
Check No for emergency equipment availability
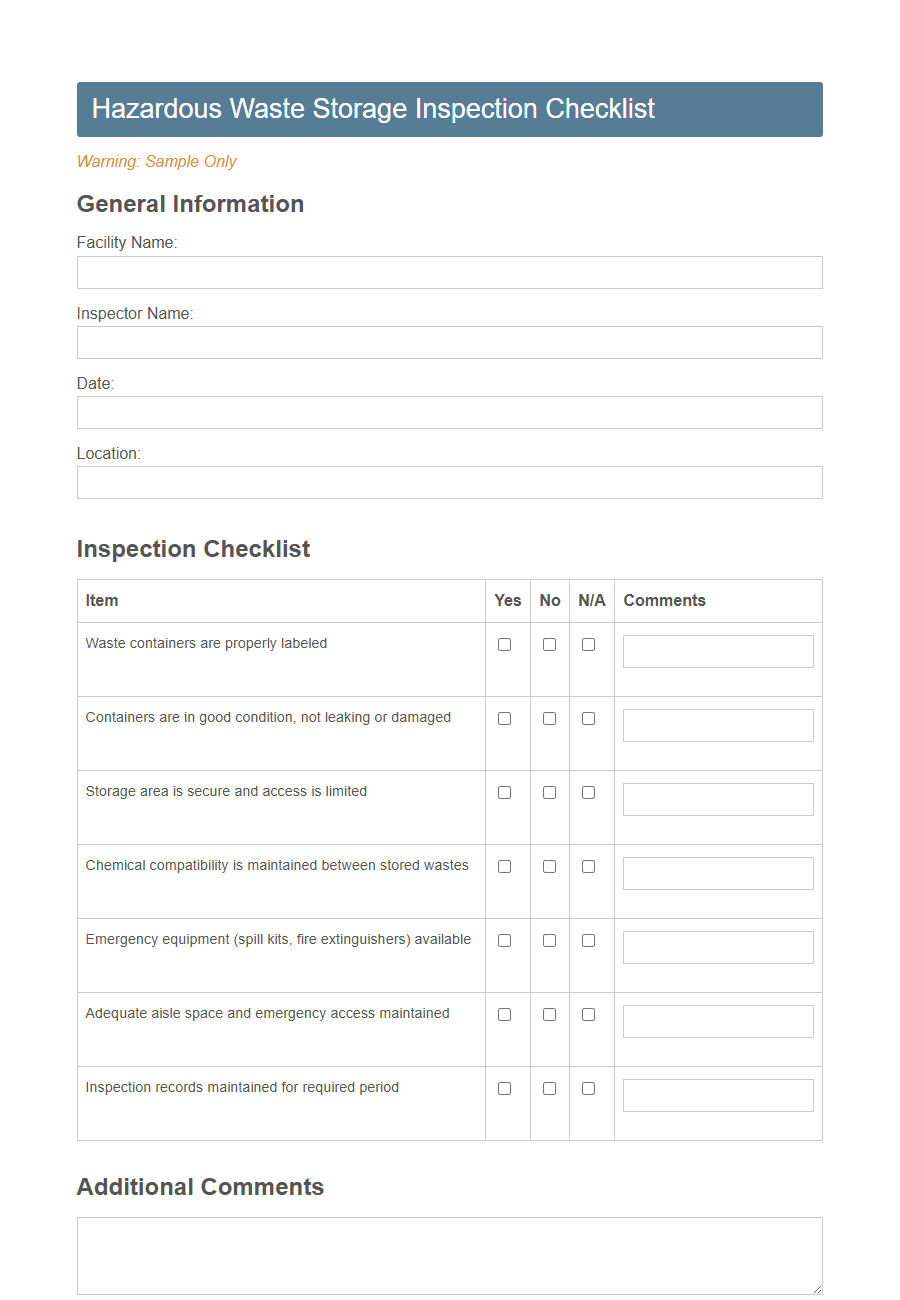click(x=548, y=940)
